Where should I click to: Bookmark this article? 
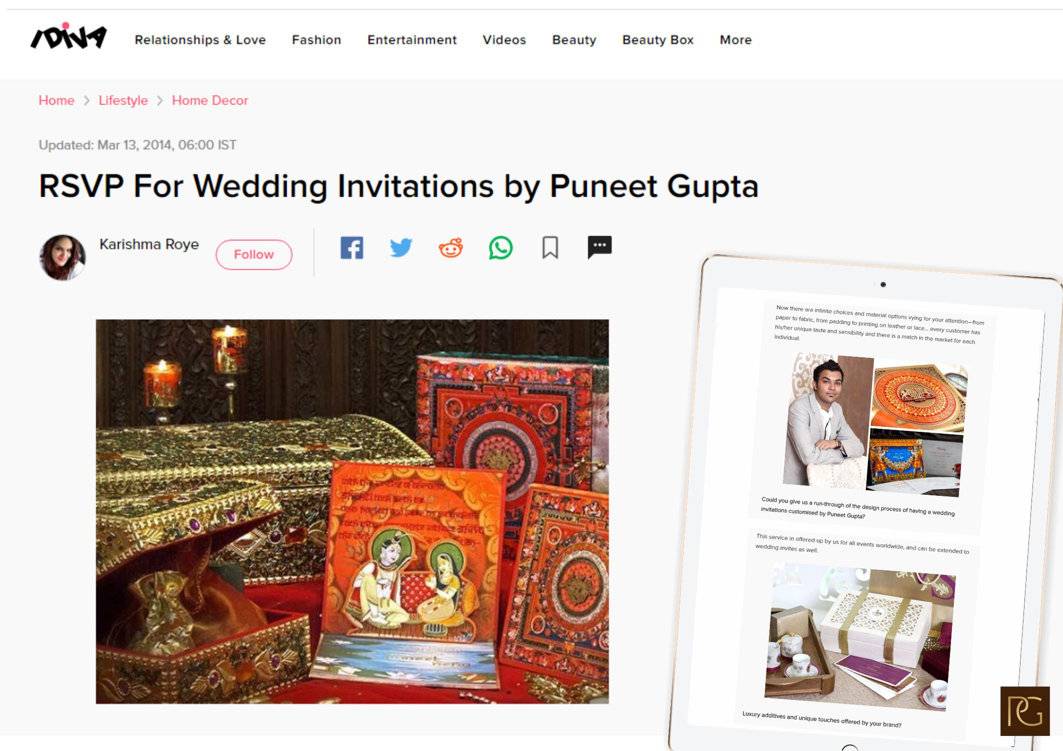[x=550, y=247]
